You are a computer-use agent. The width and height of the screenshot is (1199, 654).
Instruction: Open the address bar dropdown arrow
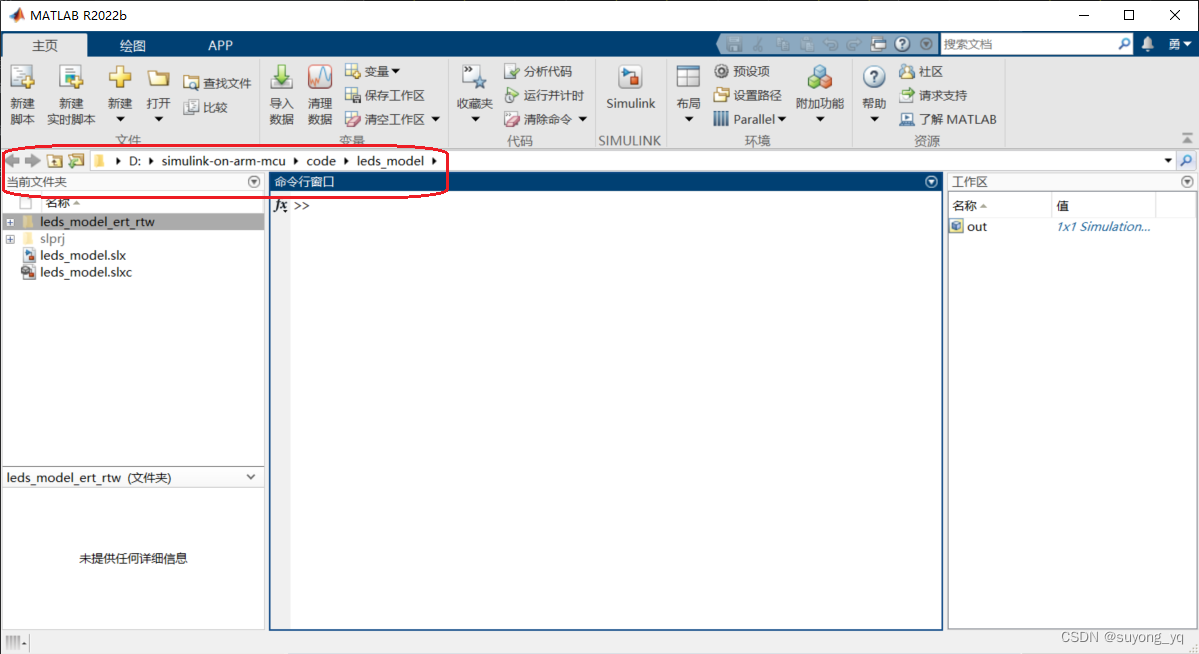point(1168,161)
